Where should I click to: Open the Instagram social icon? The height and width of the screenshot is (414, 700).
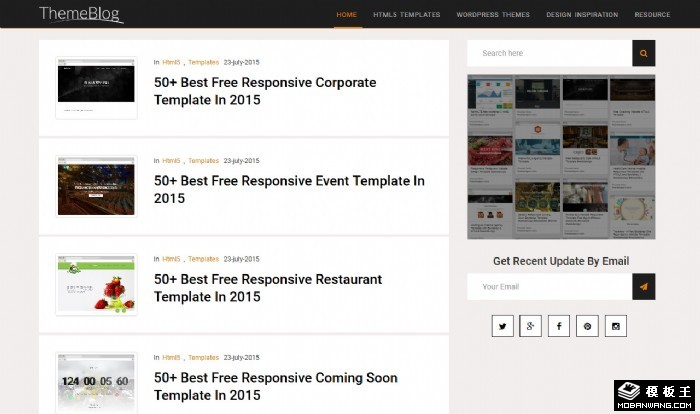click(616, 325)
